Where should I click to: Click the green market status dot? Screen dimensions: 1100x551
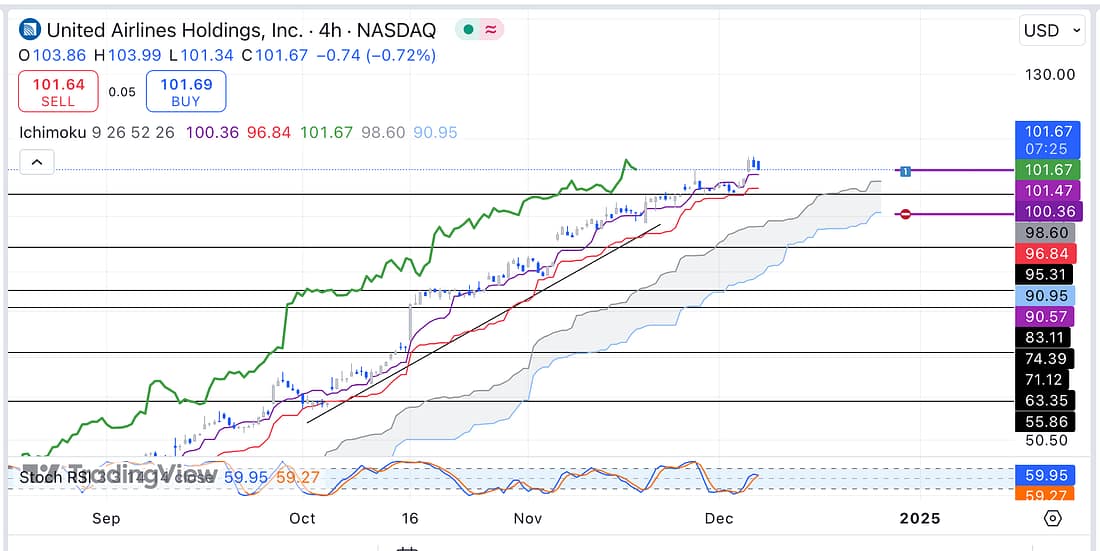tap(467, 31)
